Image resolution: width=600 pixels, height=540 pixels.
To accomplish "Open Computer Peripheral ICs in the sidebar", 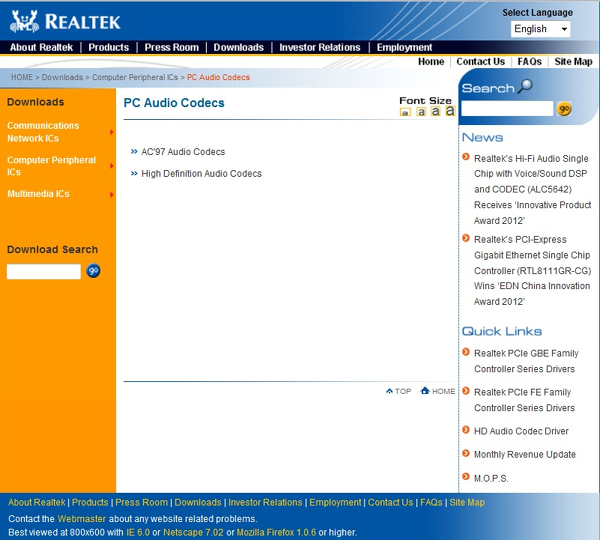I will click(51, 166).
